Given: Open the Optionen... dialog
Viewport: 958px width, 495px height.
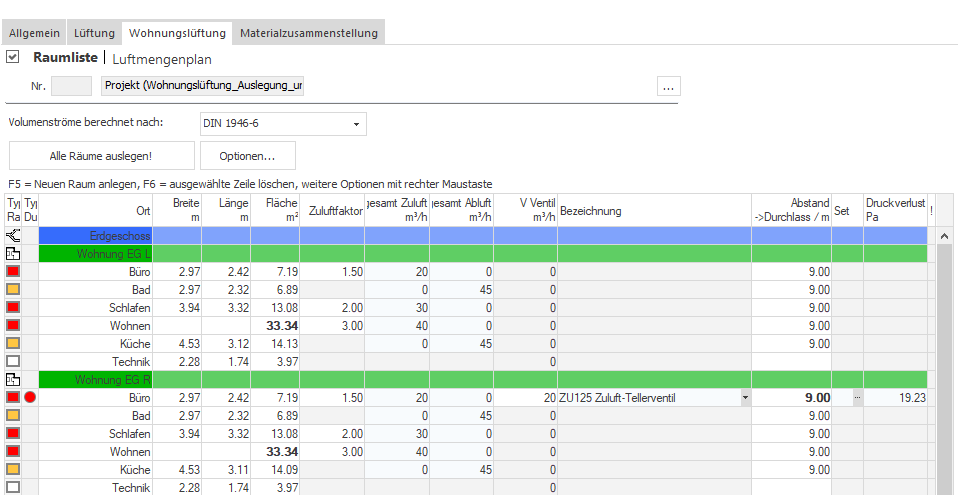Looking at the screenshot, I should pos(247,156).
